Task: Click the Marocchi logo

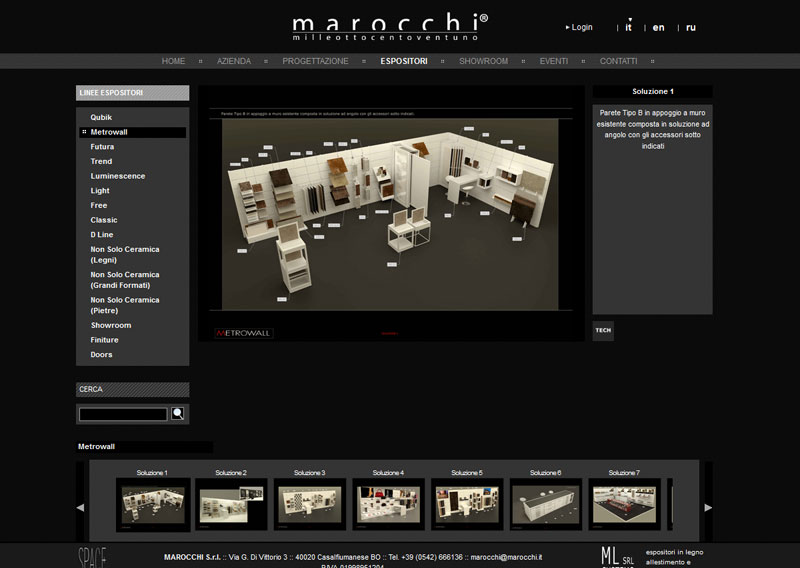Action: (390, 27)
